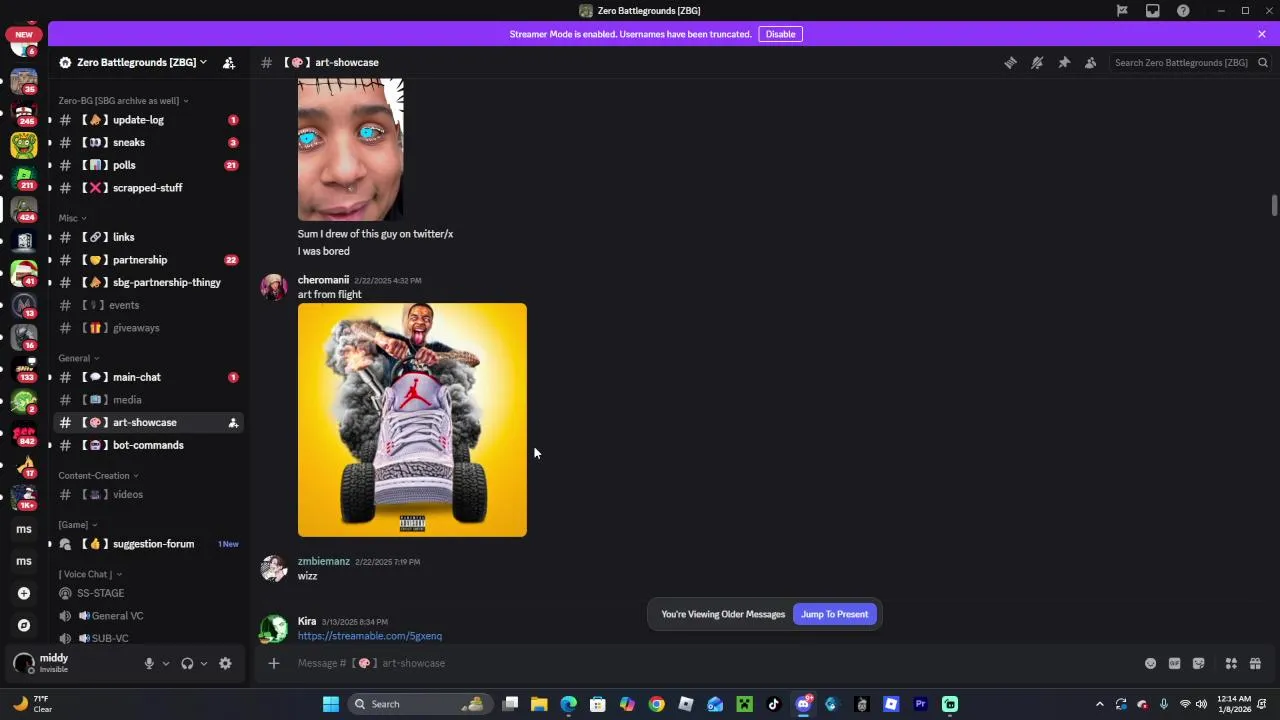The height and width of the screenshot is (720, 1280).
Task: Open File Explorer from the taskbar
Action: [539, 704]
